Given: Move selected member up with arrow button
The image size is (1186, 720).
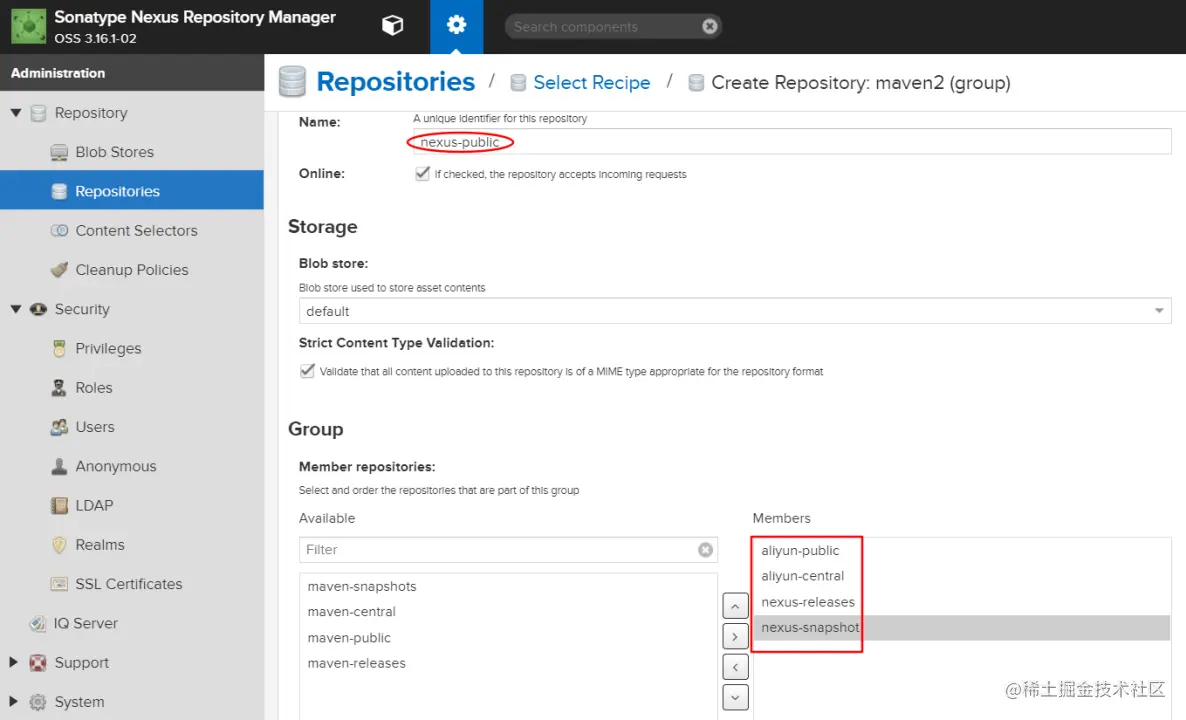Looking at the screenshot, I should tap(735, 606).
